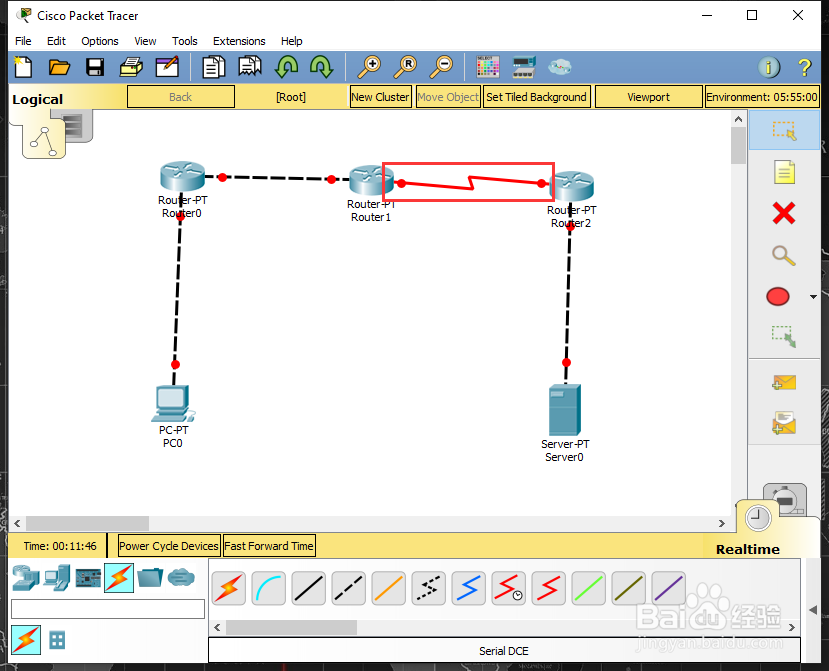The height and width of the screenshot is (671, 829).
Task: Click the New Cluster button
Action: tap(380, 97)
